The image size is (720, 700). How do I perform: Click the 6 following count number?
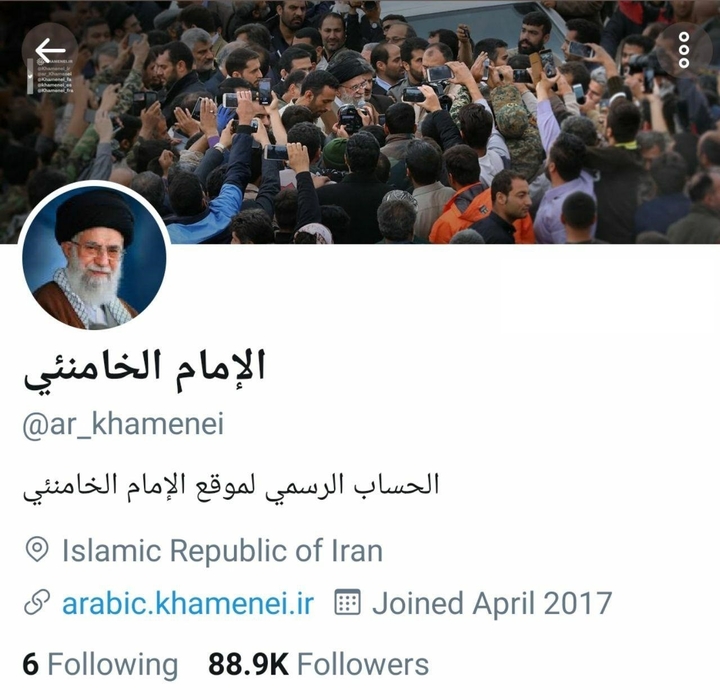[x=30, y=664]
